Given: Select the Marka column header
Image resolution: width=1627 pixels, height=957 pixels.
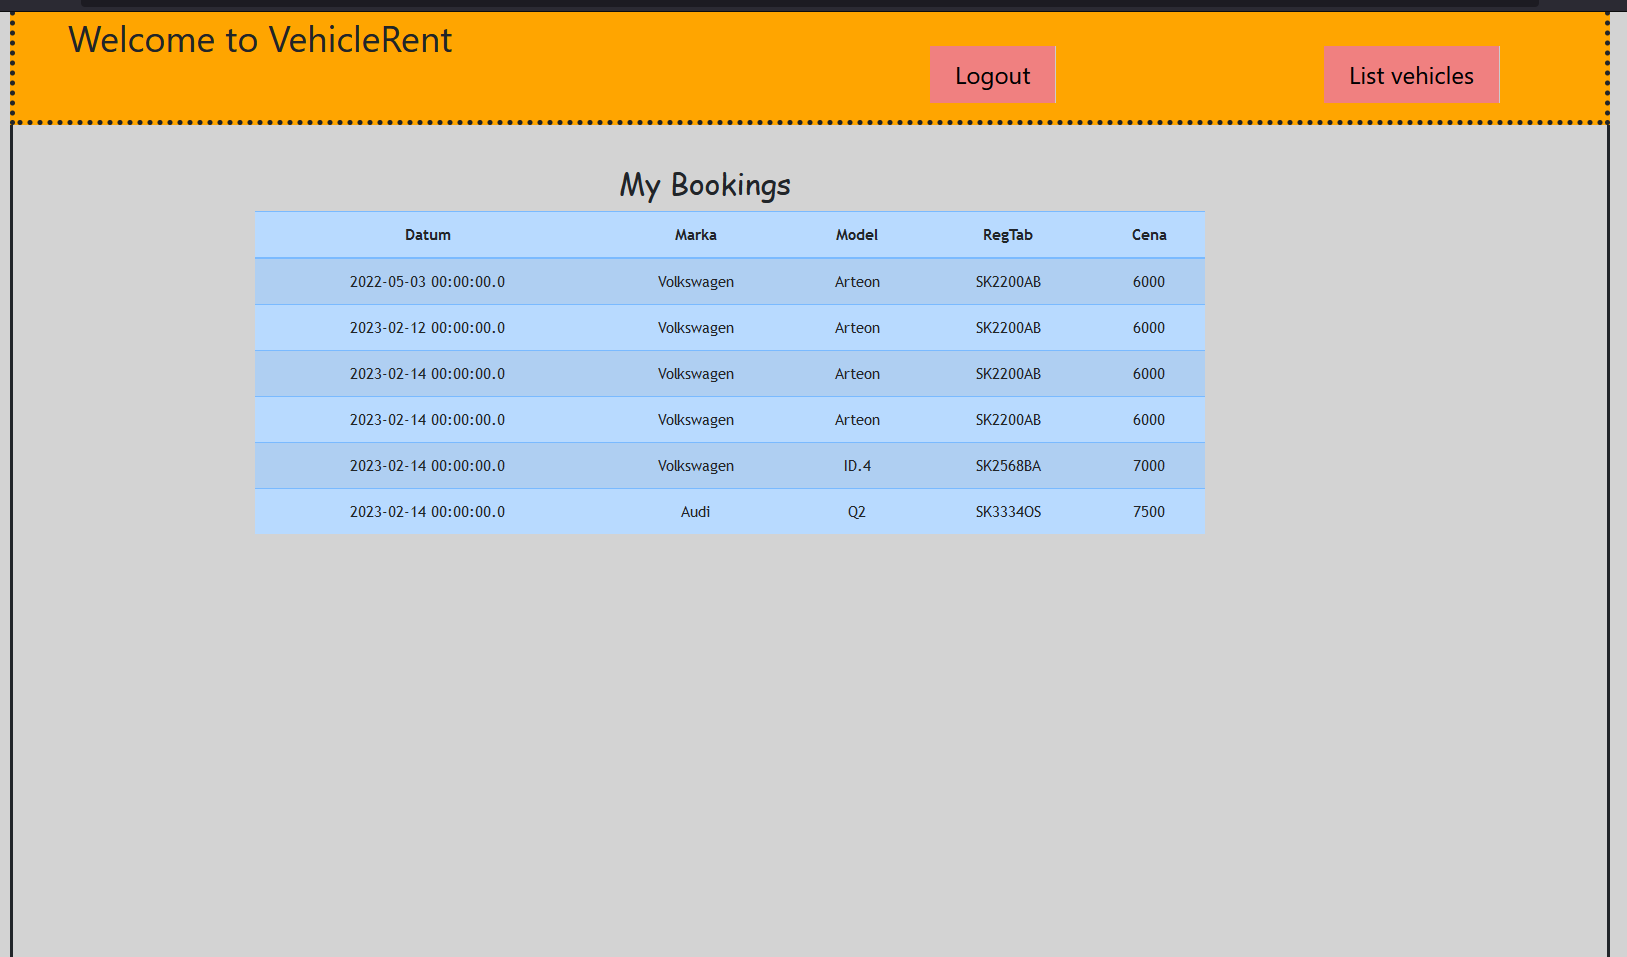Looking at the screenshot, I should (695, 235).
